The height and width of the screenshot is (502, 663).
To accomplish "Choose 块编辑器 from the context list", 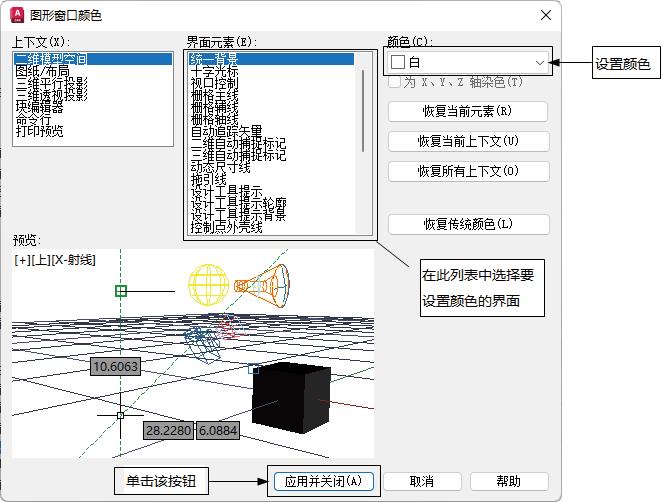I will click(40, 107).
